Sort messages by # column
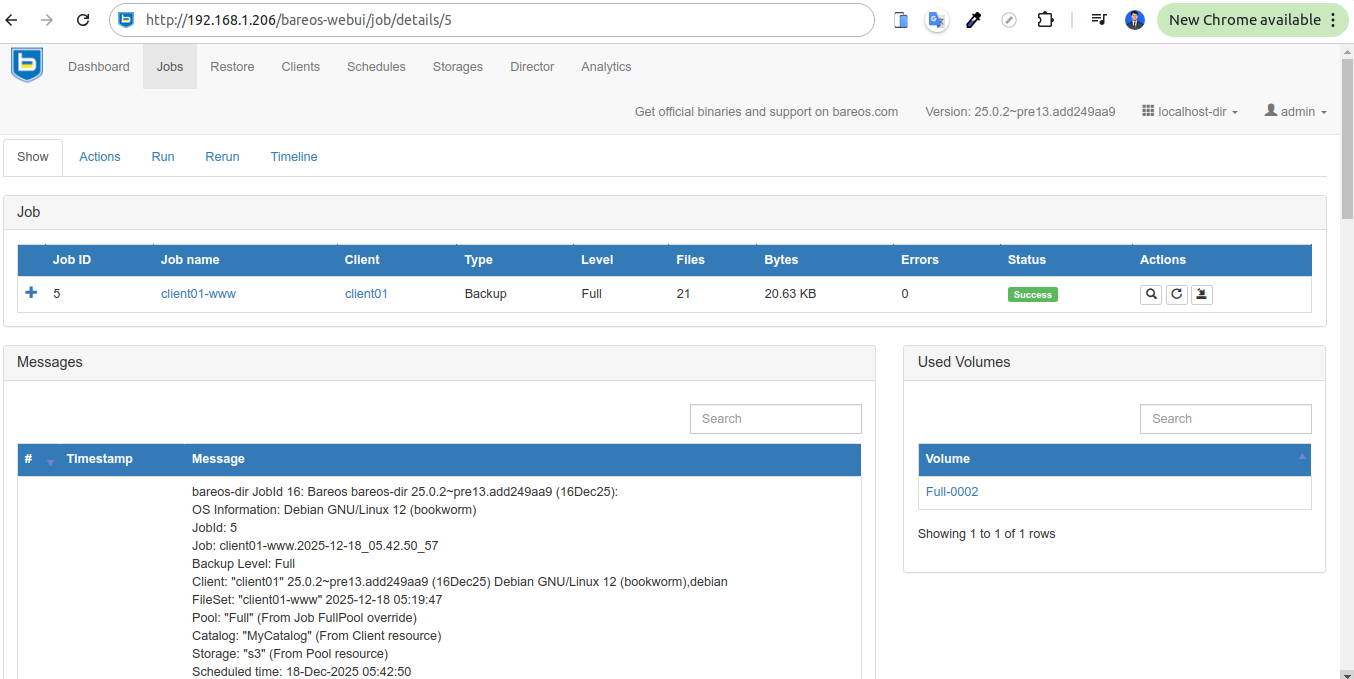 coord(38,459)
